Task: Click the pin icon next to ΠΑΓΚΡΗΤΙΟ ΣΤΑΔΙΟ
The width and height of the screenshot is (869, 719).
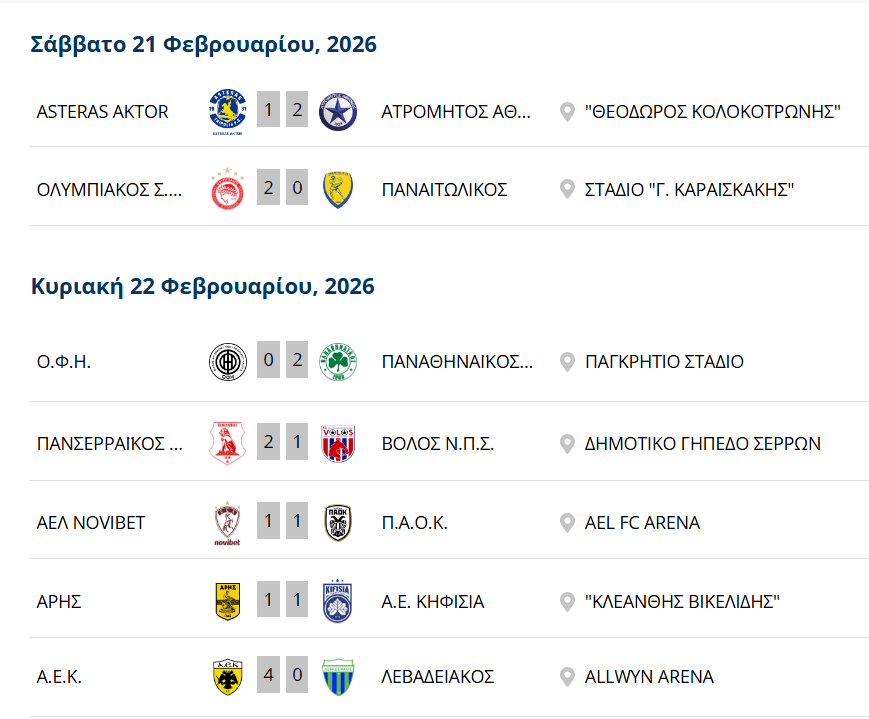Action: (567, 362)
